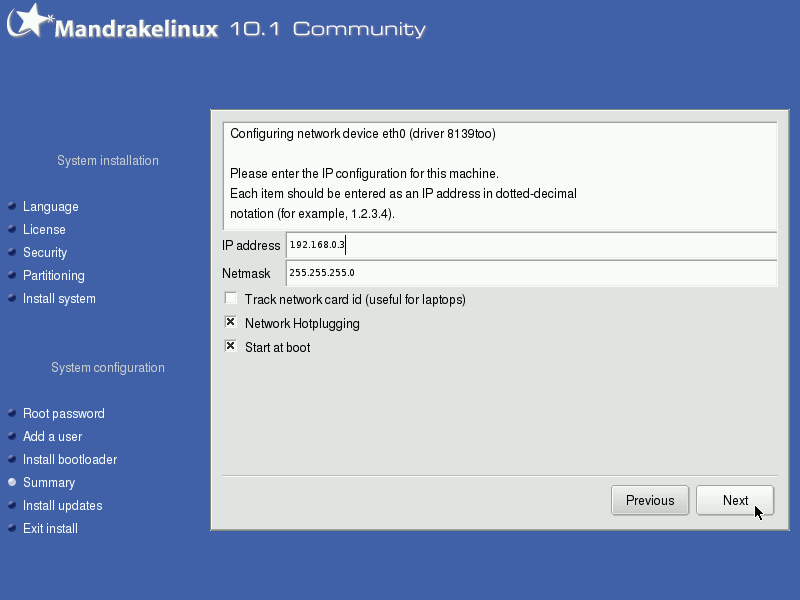Click the '10.1 Community' title text
800x600 pixels.
coord(328,29)
